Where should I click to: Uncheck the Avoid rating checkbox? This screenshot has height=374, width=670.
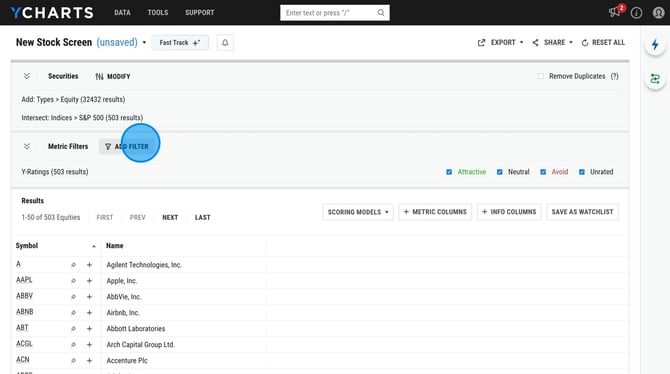point(543,172)
